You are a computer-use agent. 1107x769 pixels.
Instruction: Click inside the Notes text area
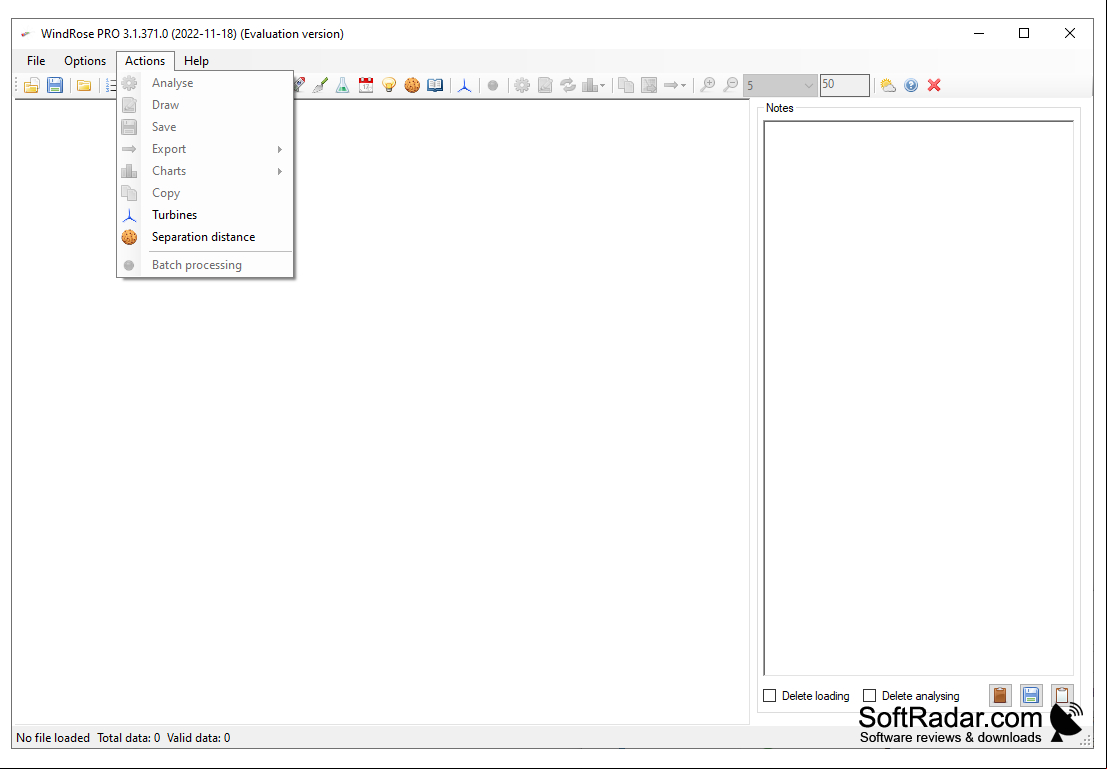[918, 398]
